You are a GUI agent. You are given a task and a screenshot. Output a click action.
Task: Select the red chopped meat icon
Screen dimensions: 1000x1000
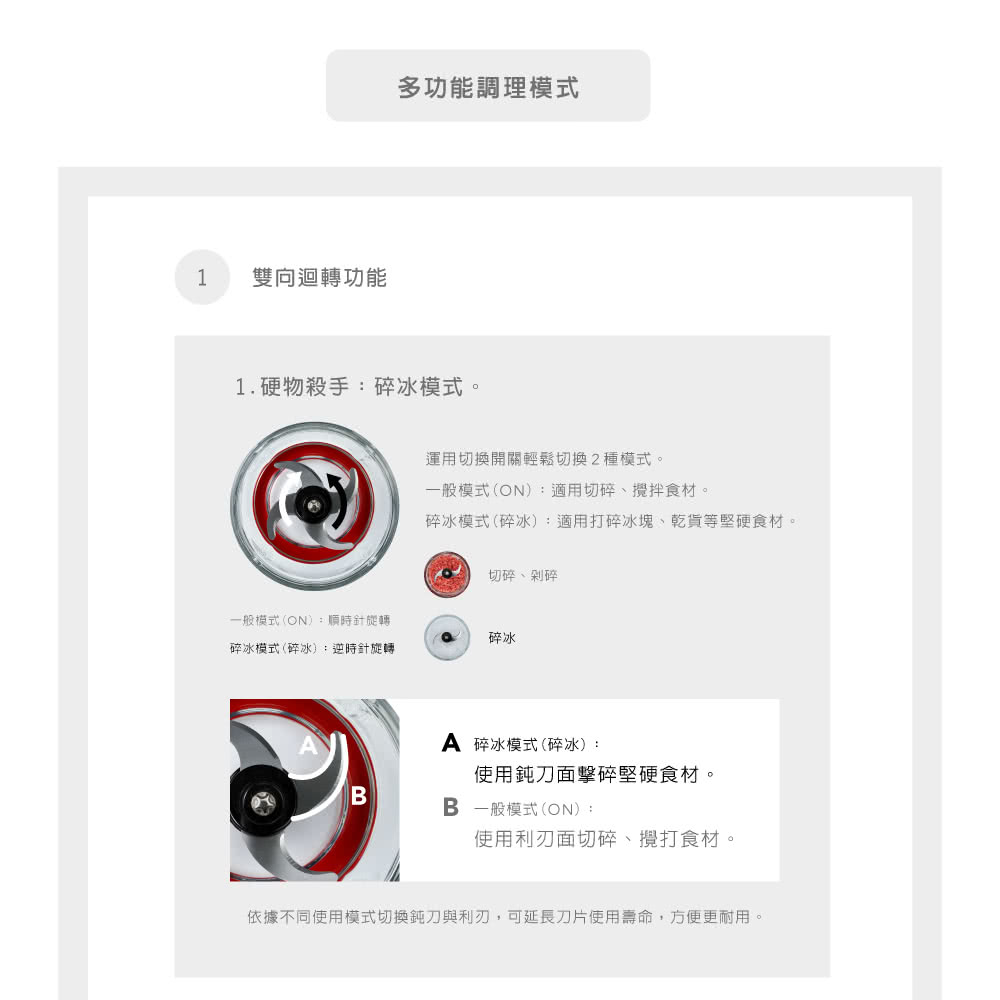point(447,574)
